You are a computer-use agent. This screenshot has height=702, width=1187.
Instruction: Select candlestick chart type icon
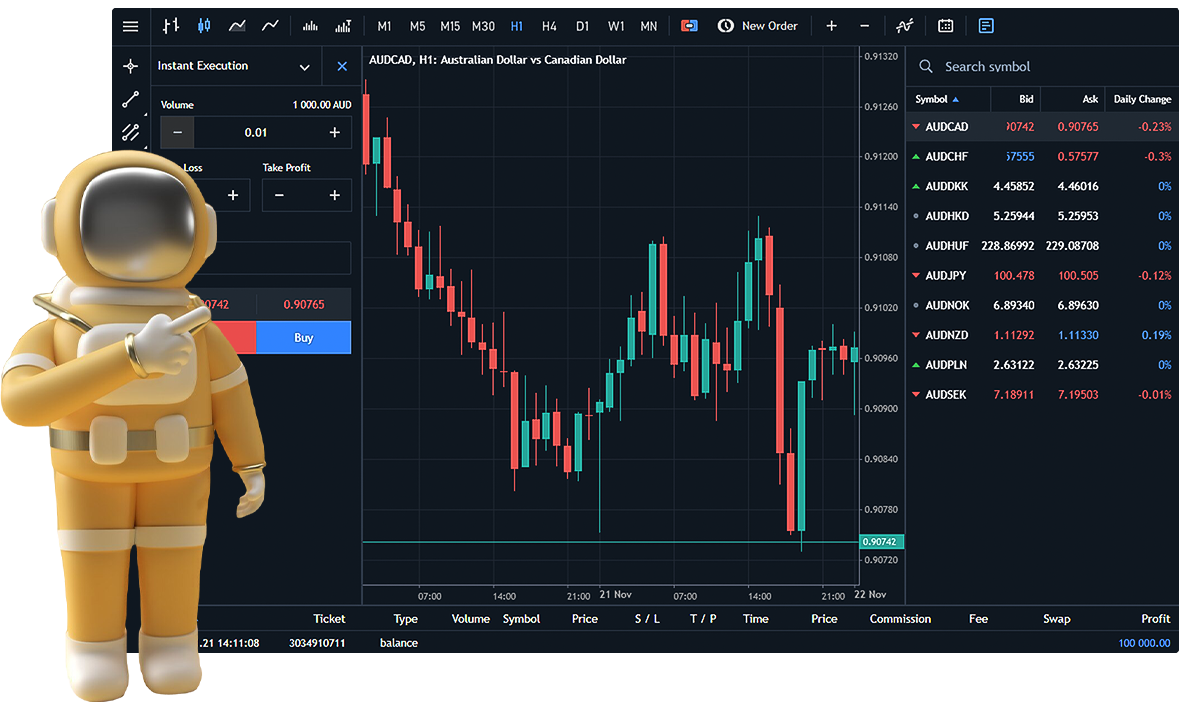[x=204, y=26]
